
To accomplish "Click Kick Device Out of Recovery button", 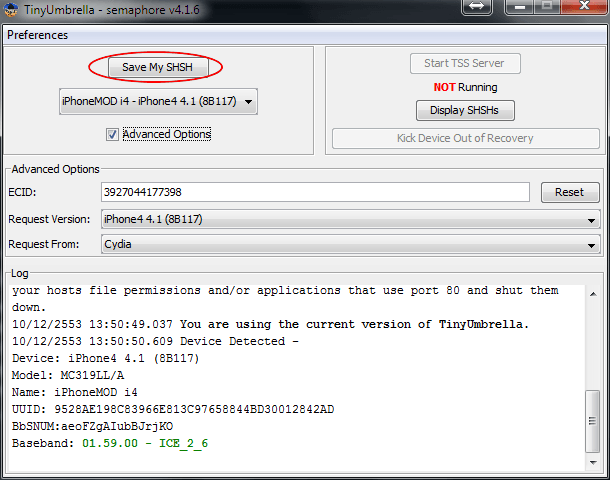I will (465, 138).
